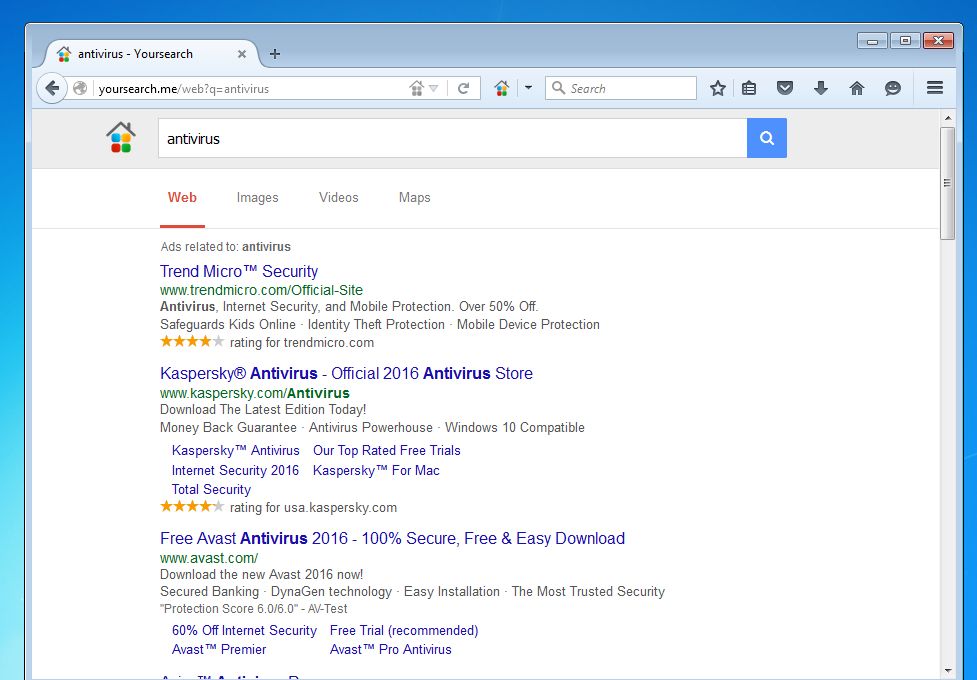Open a new browser tab
The width and height of the screenshot is (977, 680).
pyautogui.click(x=275, y=54)
